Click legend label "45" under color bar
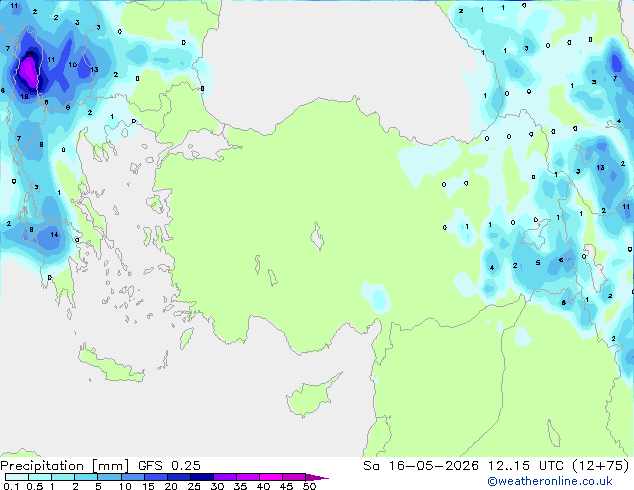This screenshot has width=634, height=490. coord(286,486)
